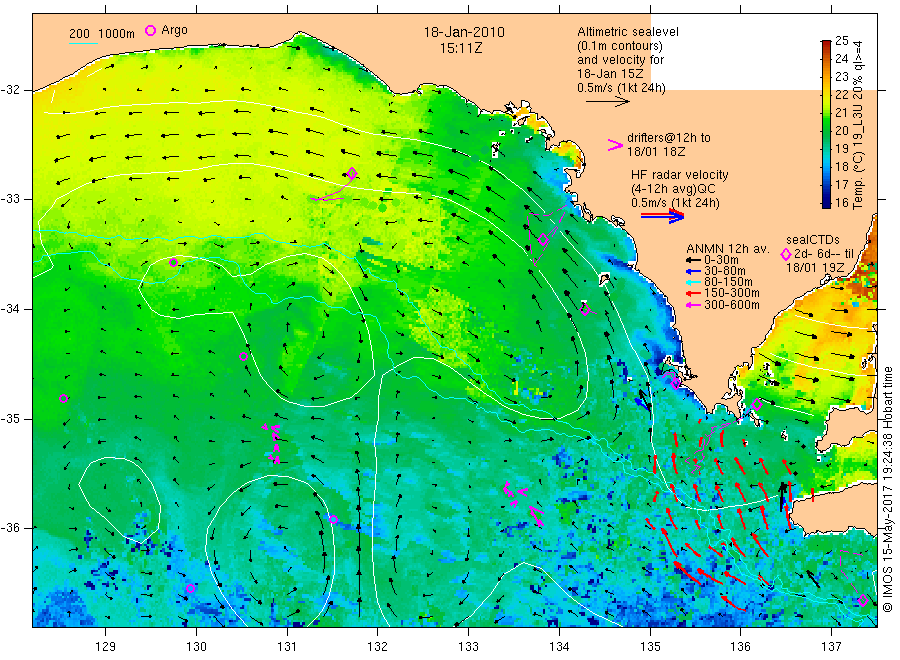
Task: Click seal CTD diamond near 136.2E 34.9S
Action: tap(757, 405)
